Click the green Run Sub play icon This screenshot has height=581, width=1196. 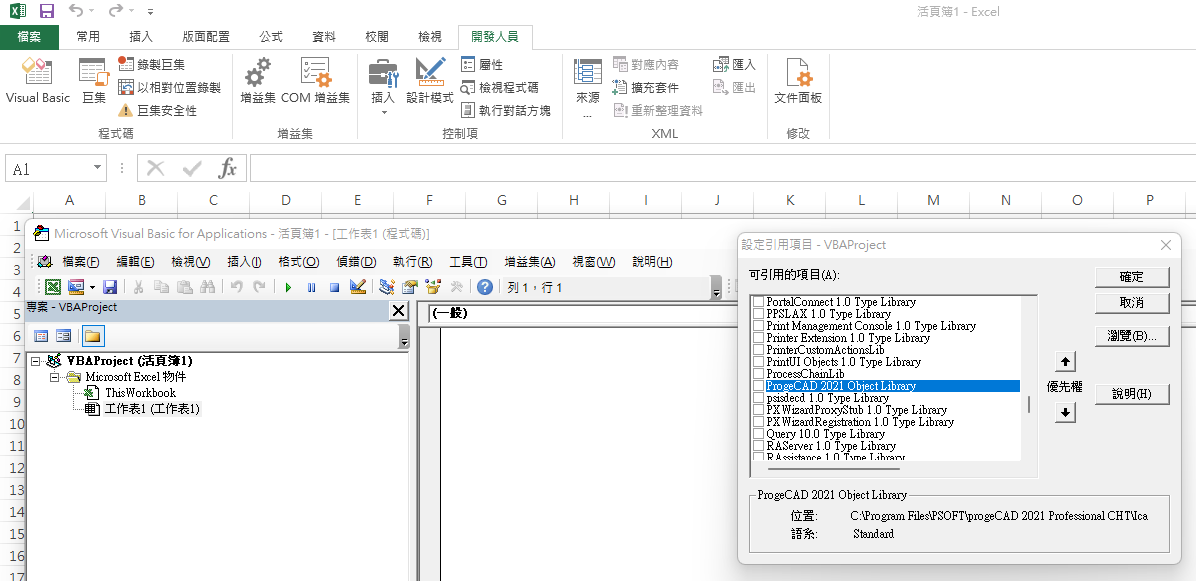coord(288,287)
